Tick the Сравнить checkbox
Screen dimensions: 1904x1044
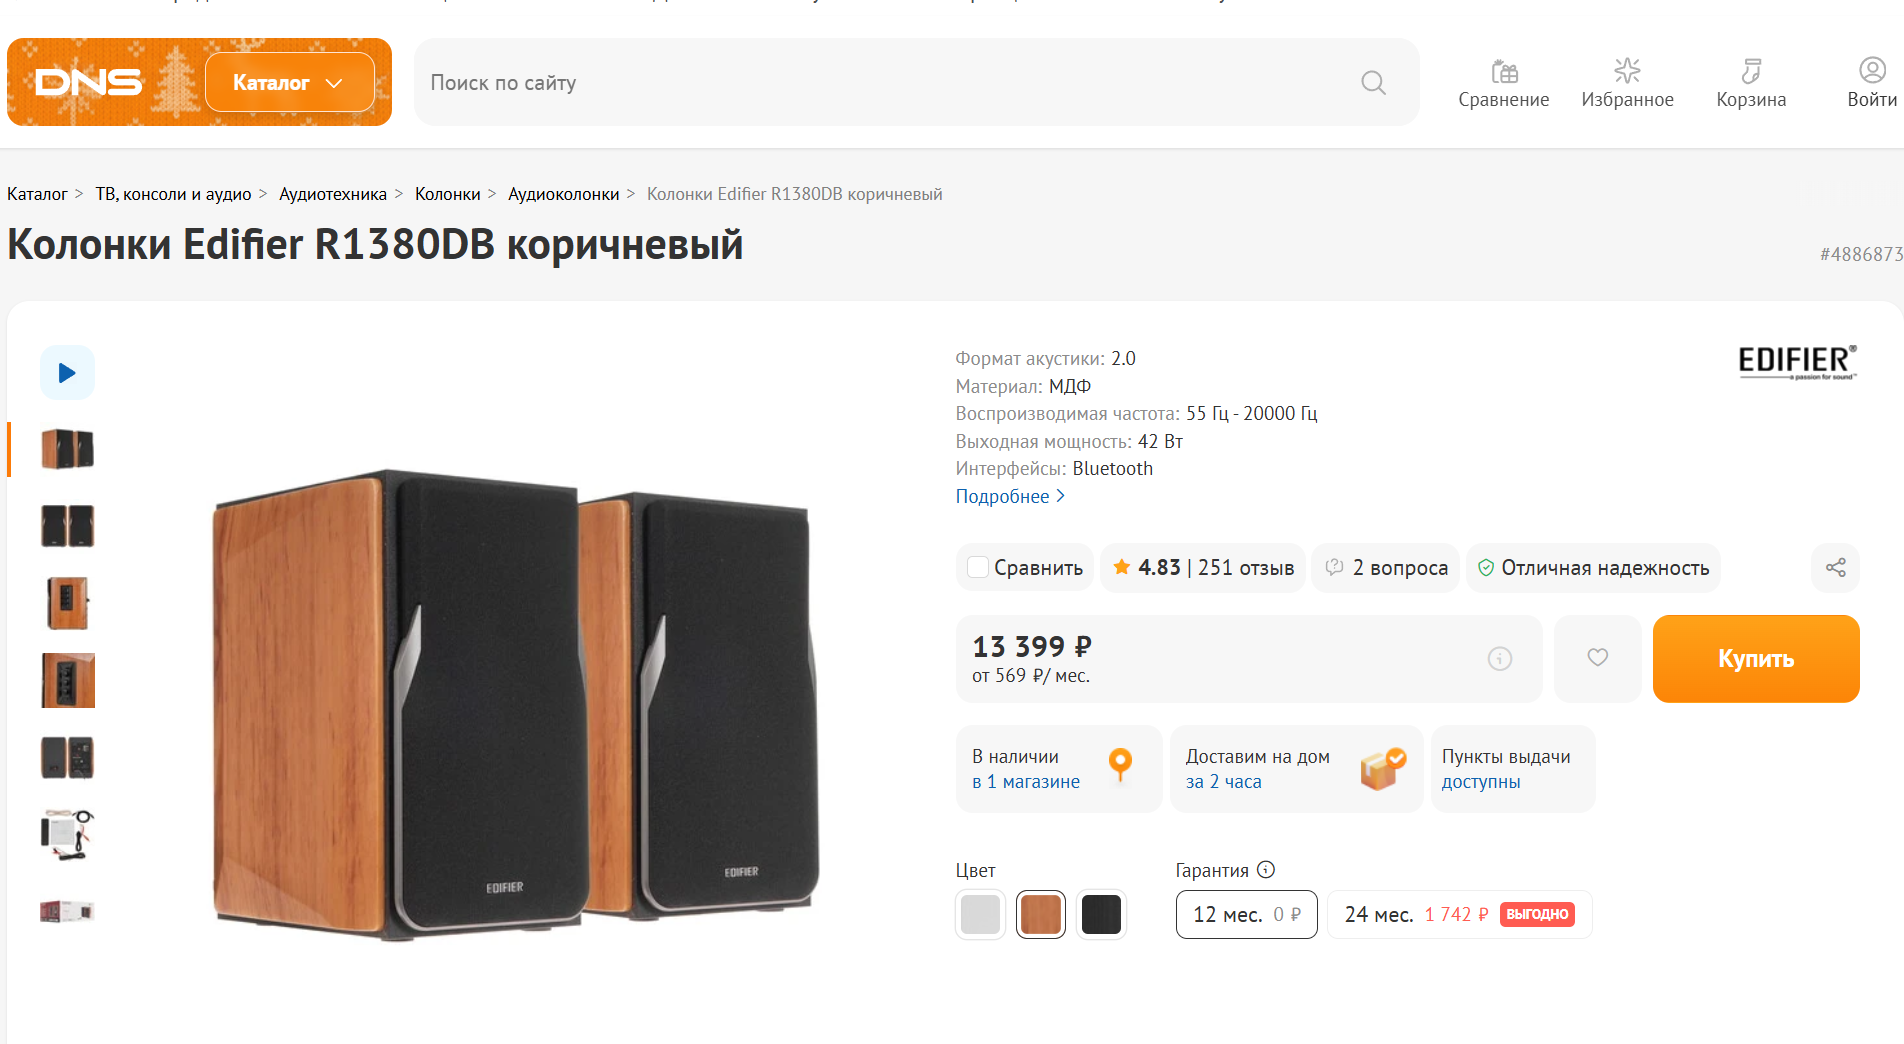pyautogui.click(x=978, y=568)
